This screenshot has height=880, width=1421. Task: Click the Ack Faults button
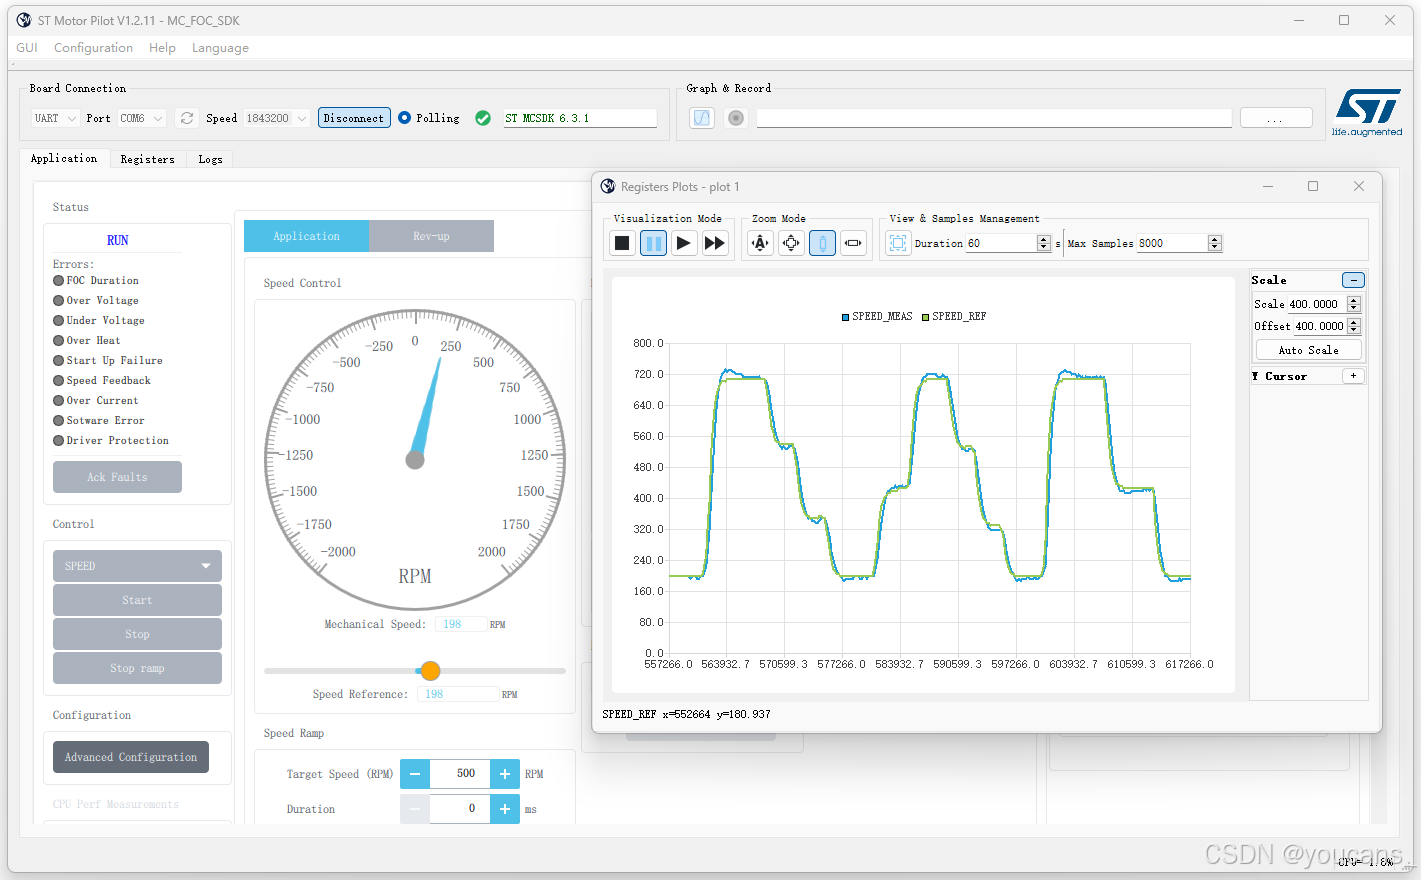click(117, 477)
